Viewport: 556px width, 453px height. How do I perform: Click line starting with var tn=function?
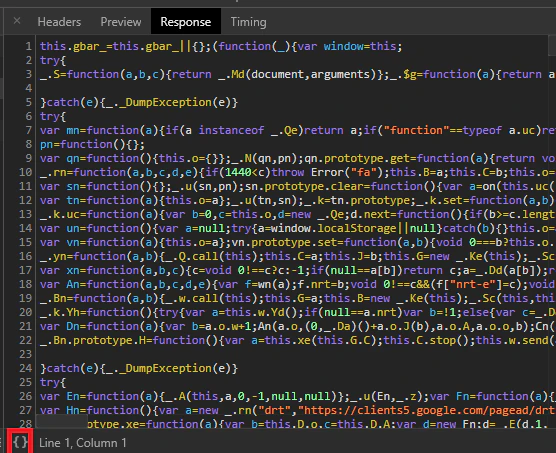pos(298,200)
